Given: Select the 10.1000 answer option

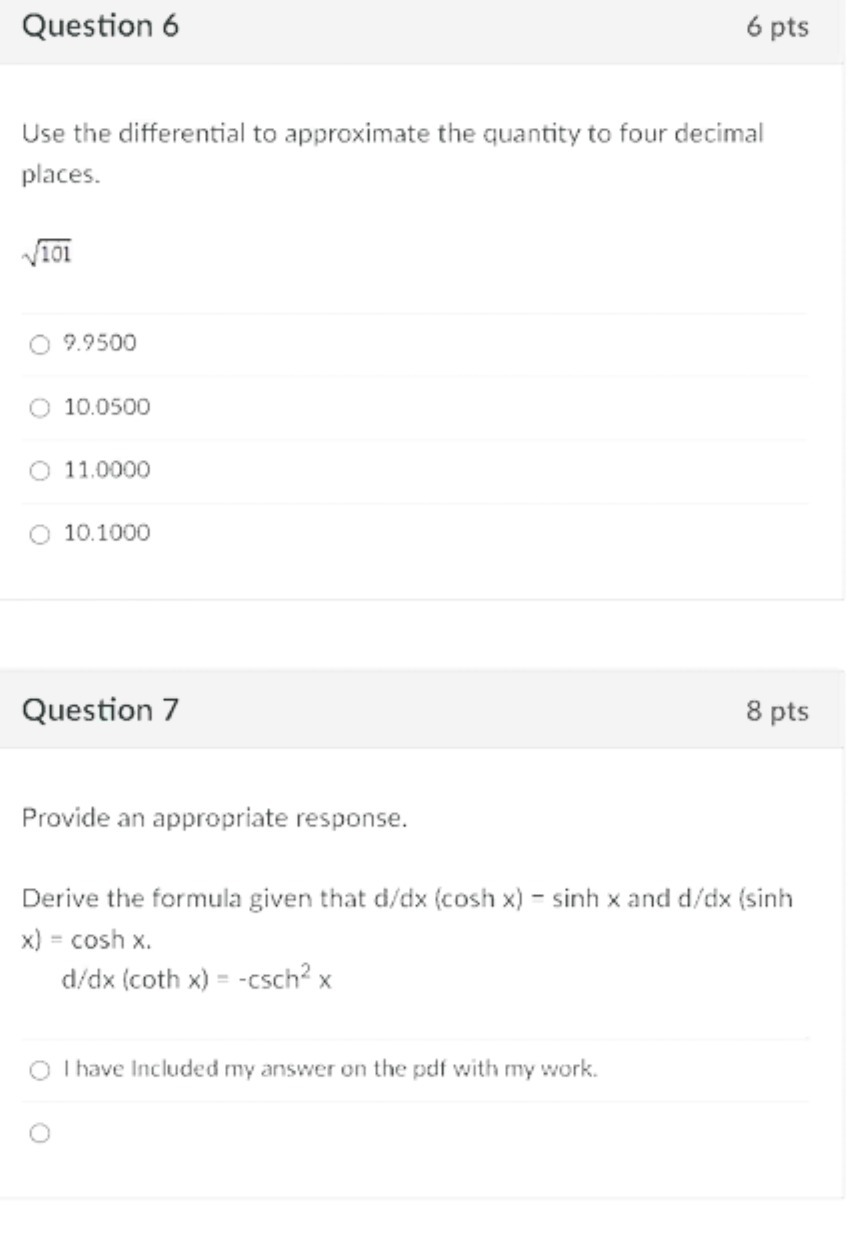Looking at the screenshot, I should (x=38, y=532).
